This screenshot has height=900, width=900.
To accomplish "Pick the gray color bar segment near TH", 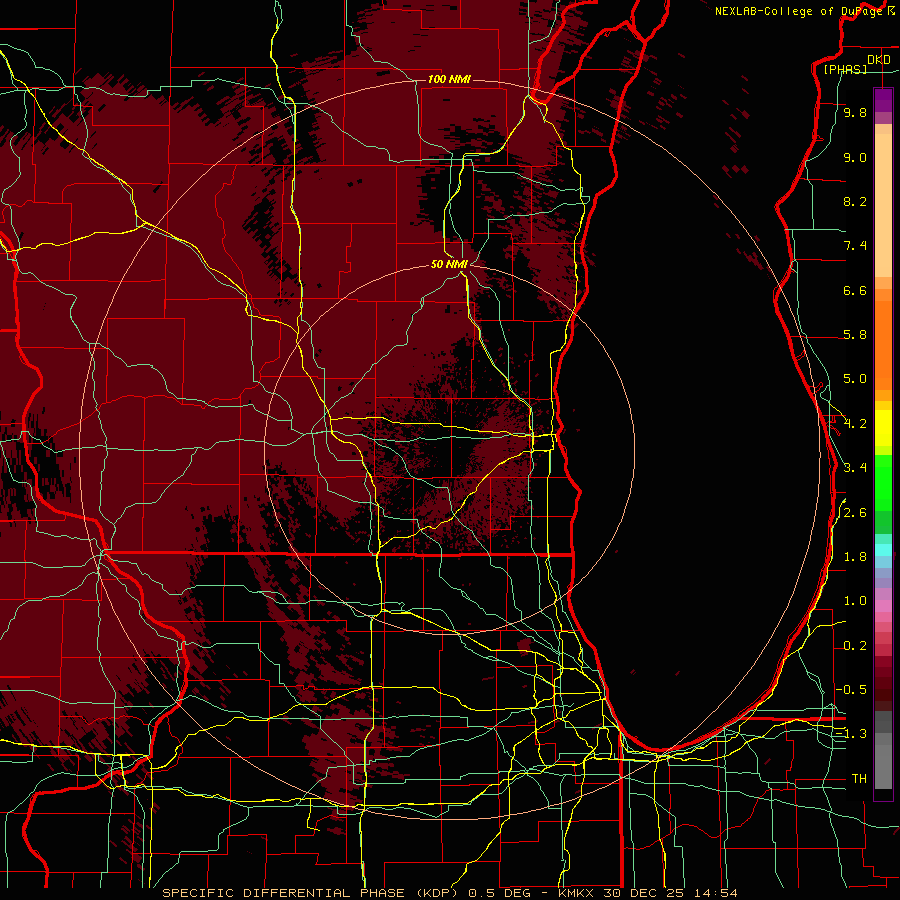I will [x=883, y=766].
